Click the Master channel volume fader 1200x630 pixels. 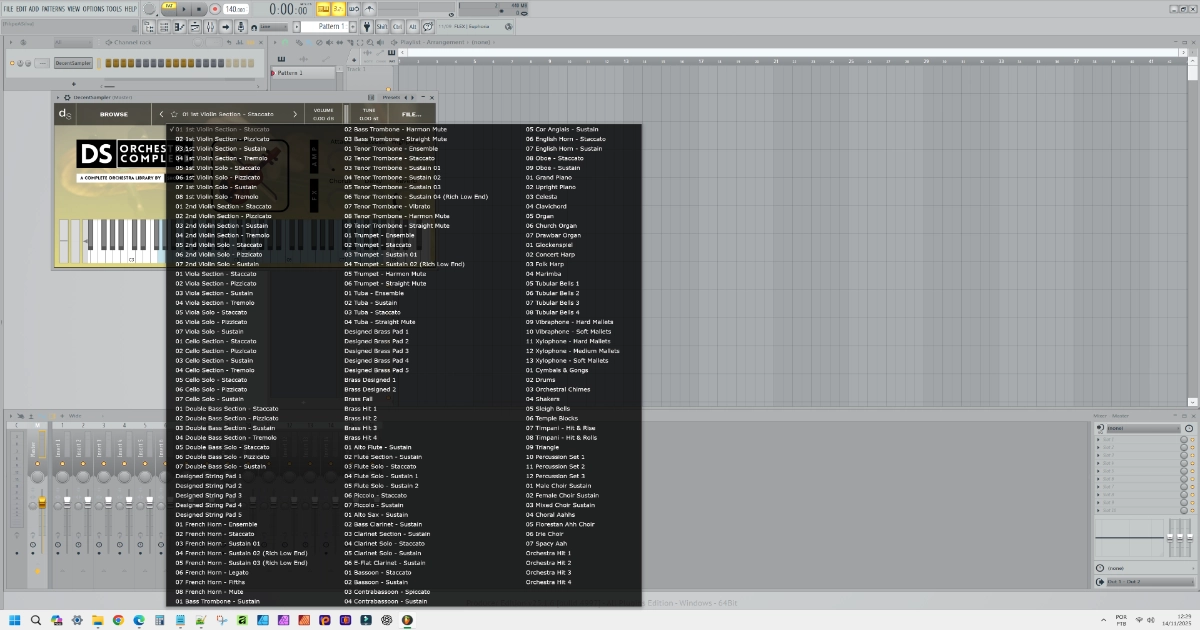point(41,501)
